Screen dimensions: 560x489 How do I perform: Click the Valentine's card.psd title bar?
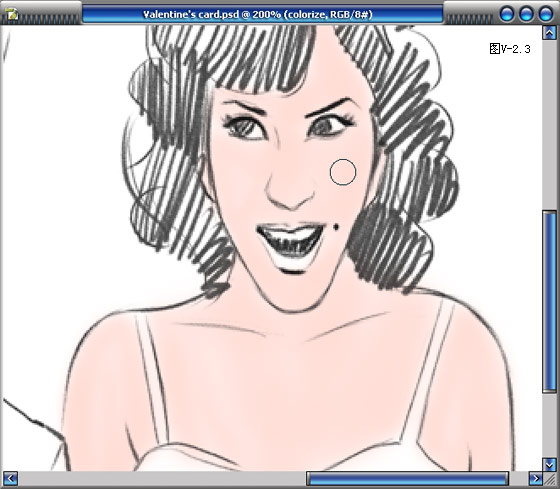262,15
